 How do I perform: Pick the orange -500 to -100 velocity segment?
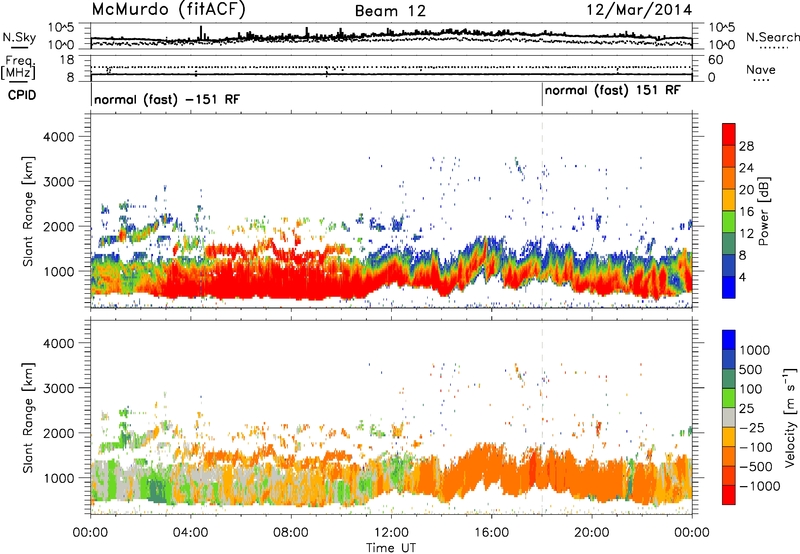(x=729, y=457)
